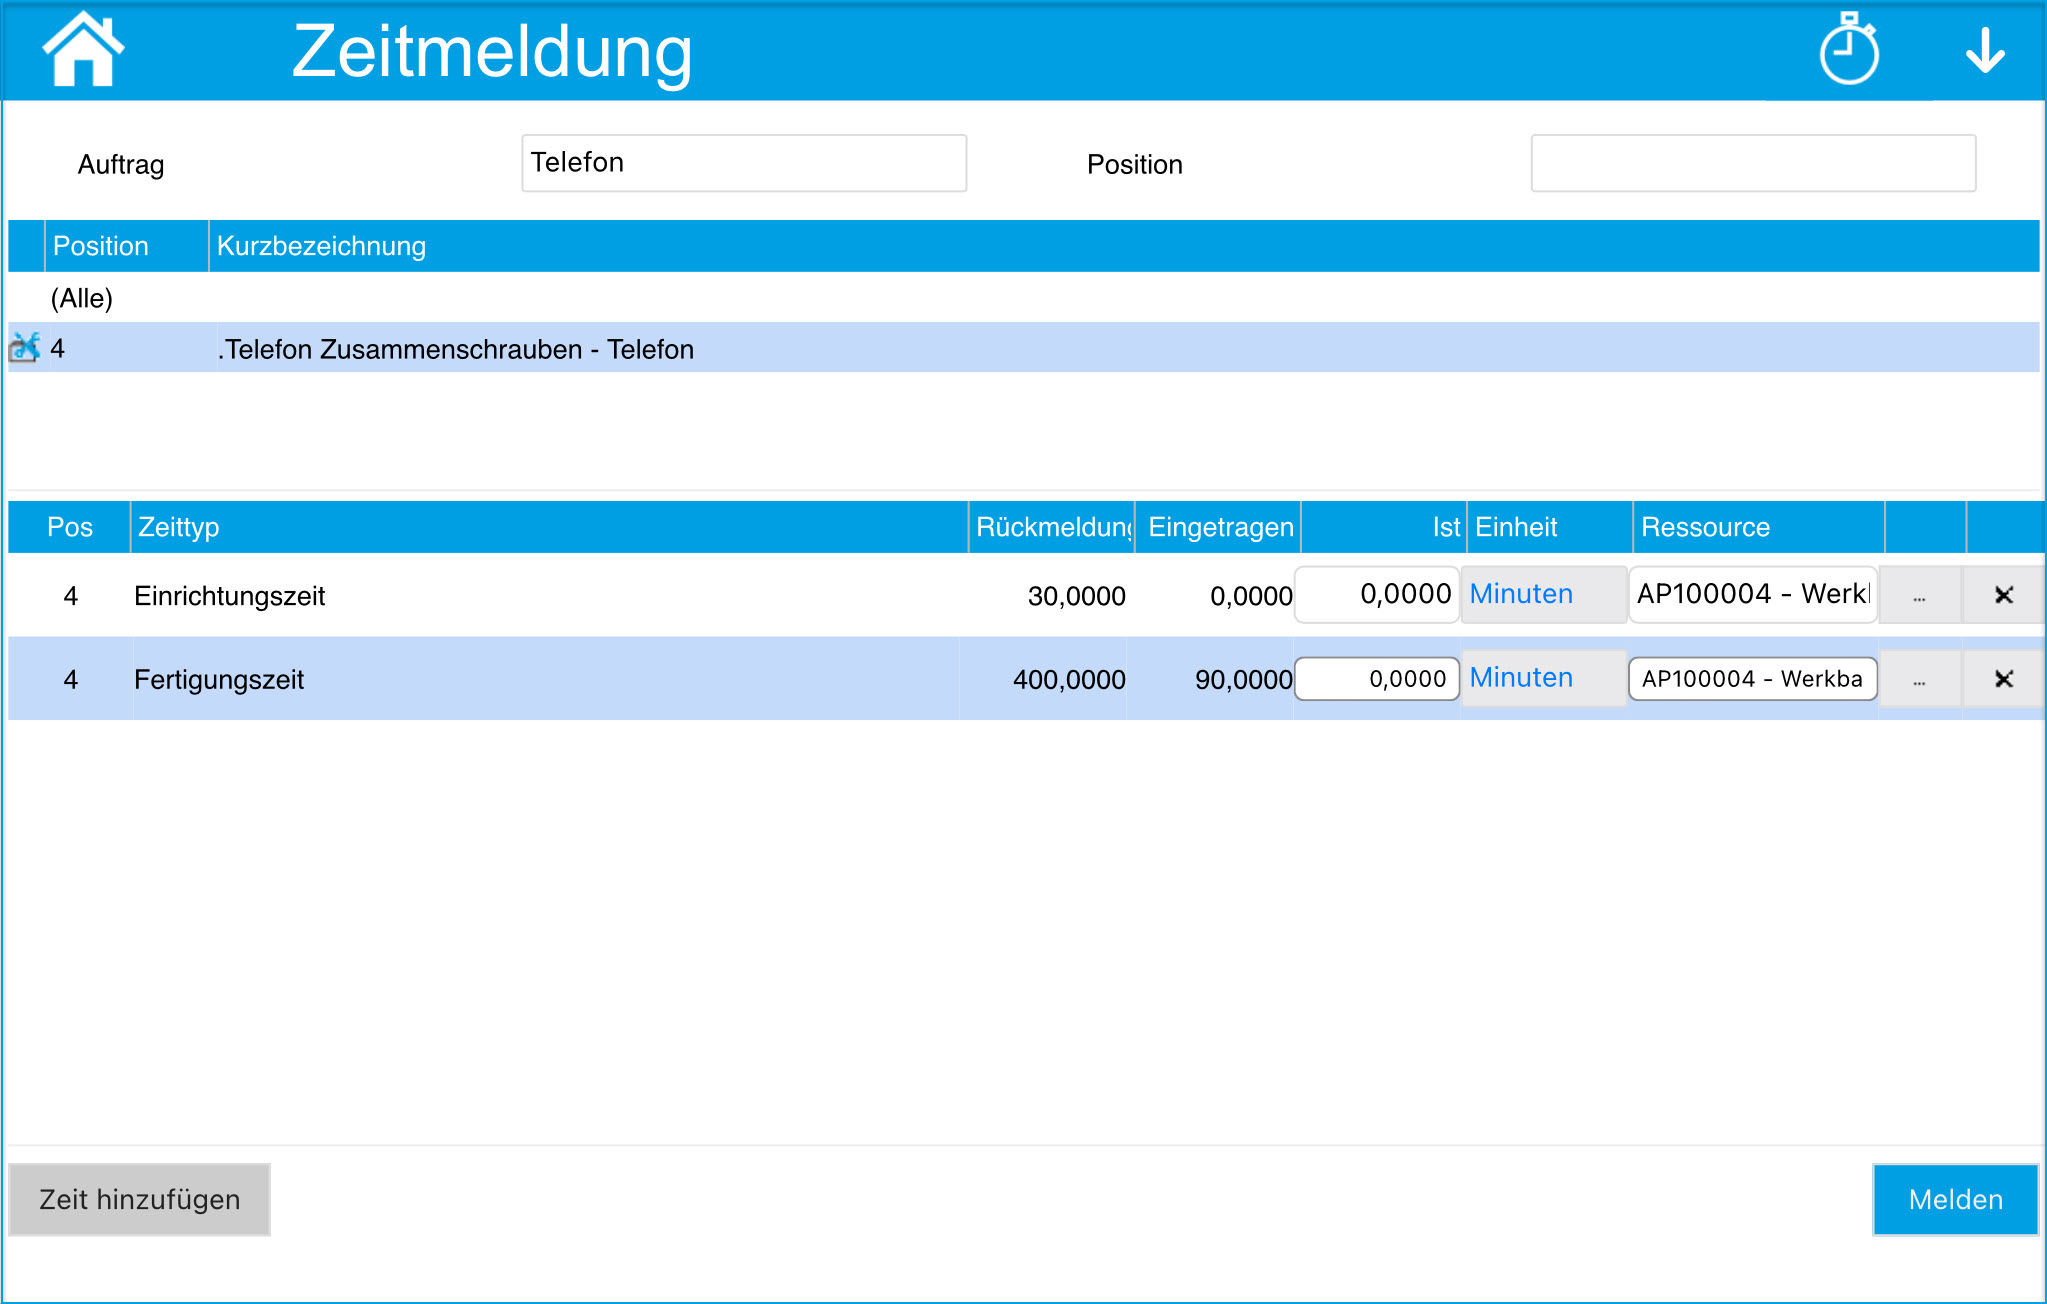Open the AP100004 Ressource selector for Fertigungszeit

pos(1753,678)
